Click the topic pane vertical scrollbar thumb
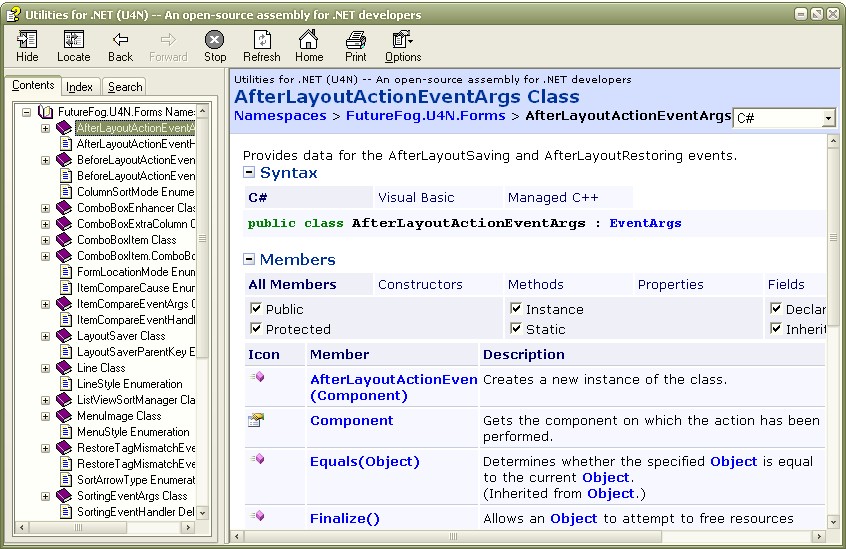 click(x=833, y=237)
